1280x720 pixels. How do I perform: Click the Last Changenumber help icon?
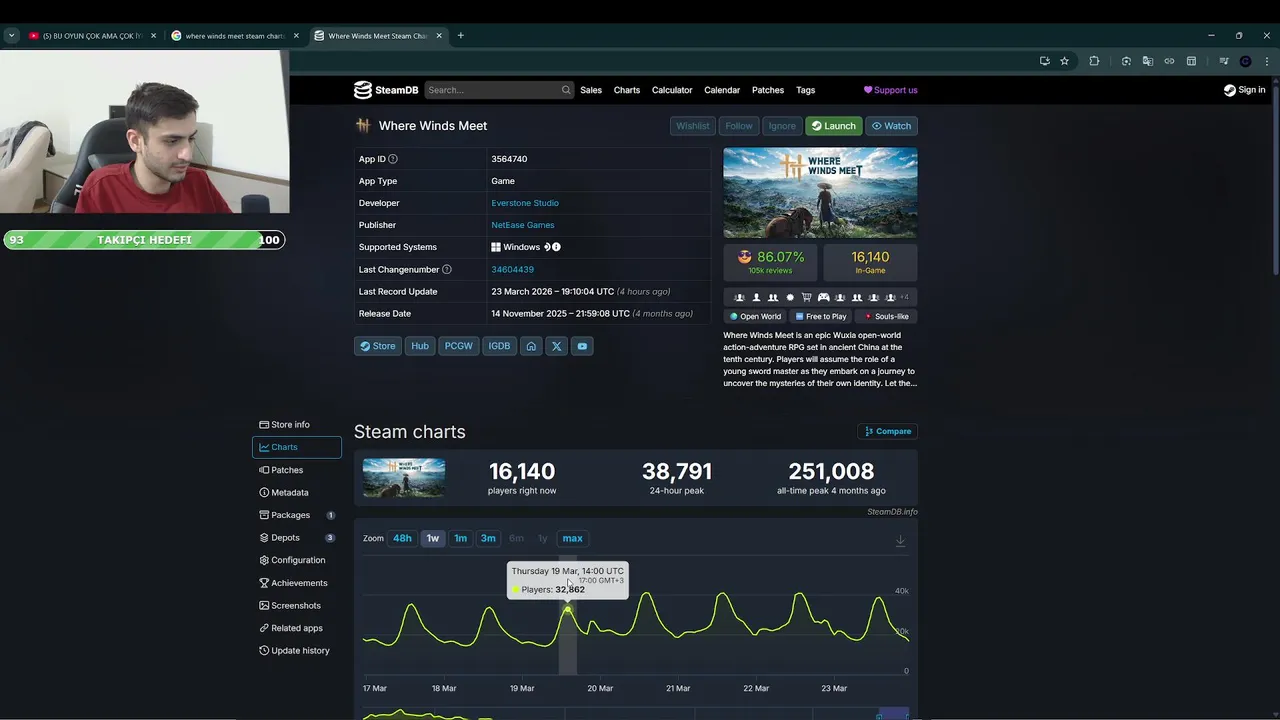tap(447, 269)
